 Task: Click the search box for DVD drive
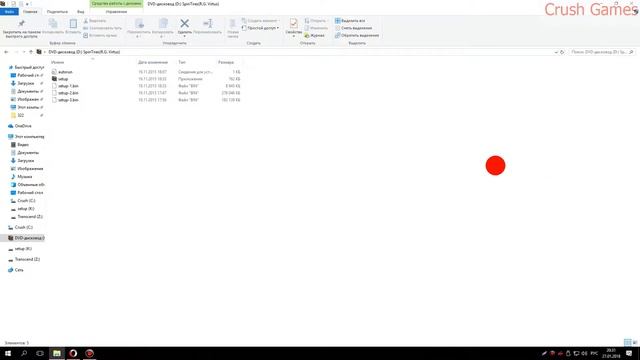601,52
